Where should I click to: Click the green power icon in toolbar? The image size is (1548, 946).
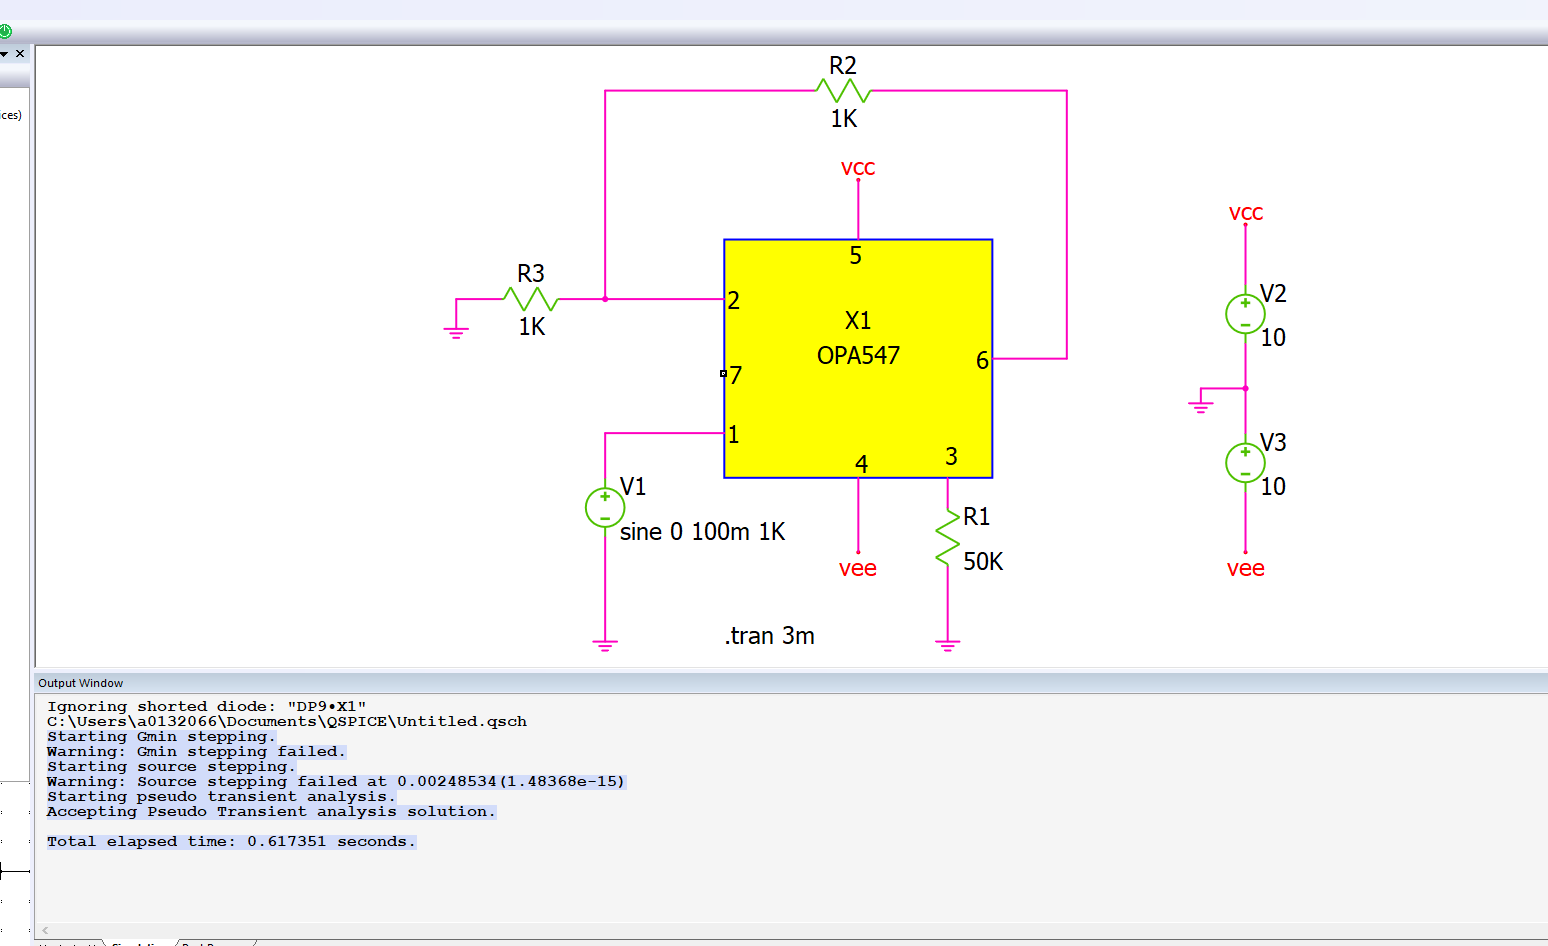click(x=5, y=31)
